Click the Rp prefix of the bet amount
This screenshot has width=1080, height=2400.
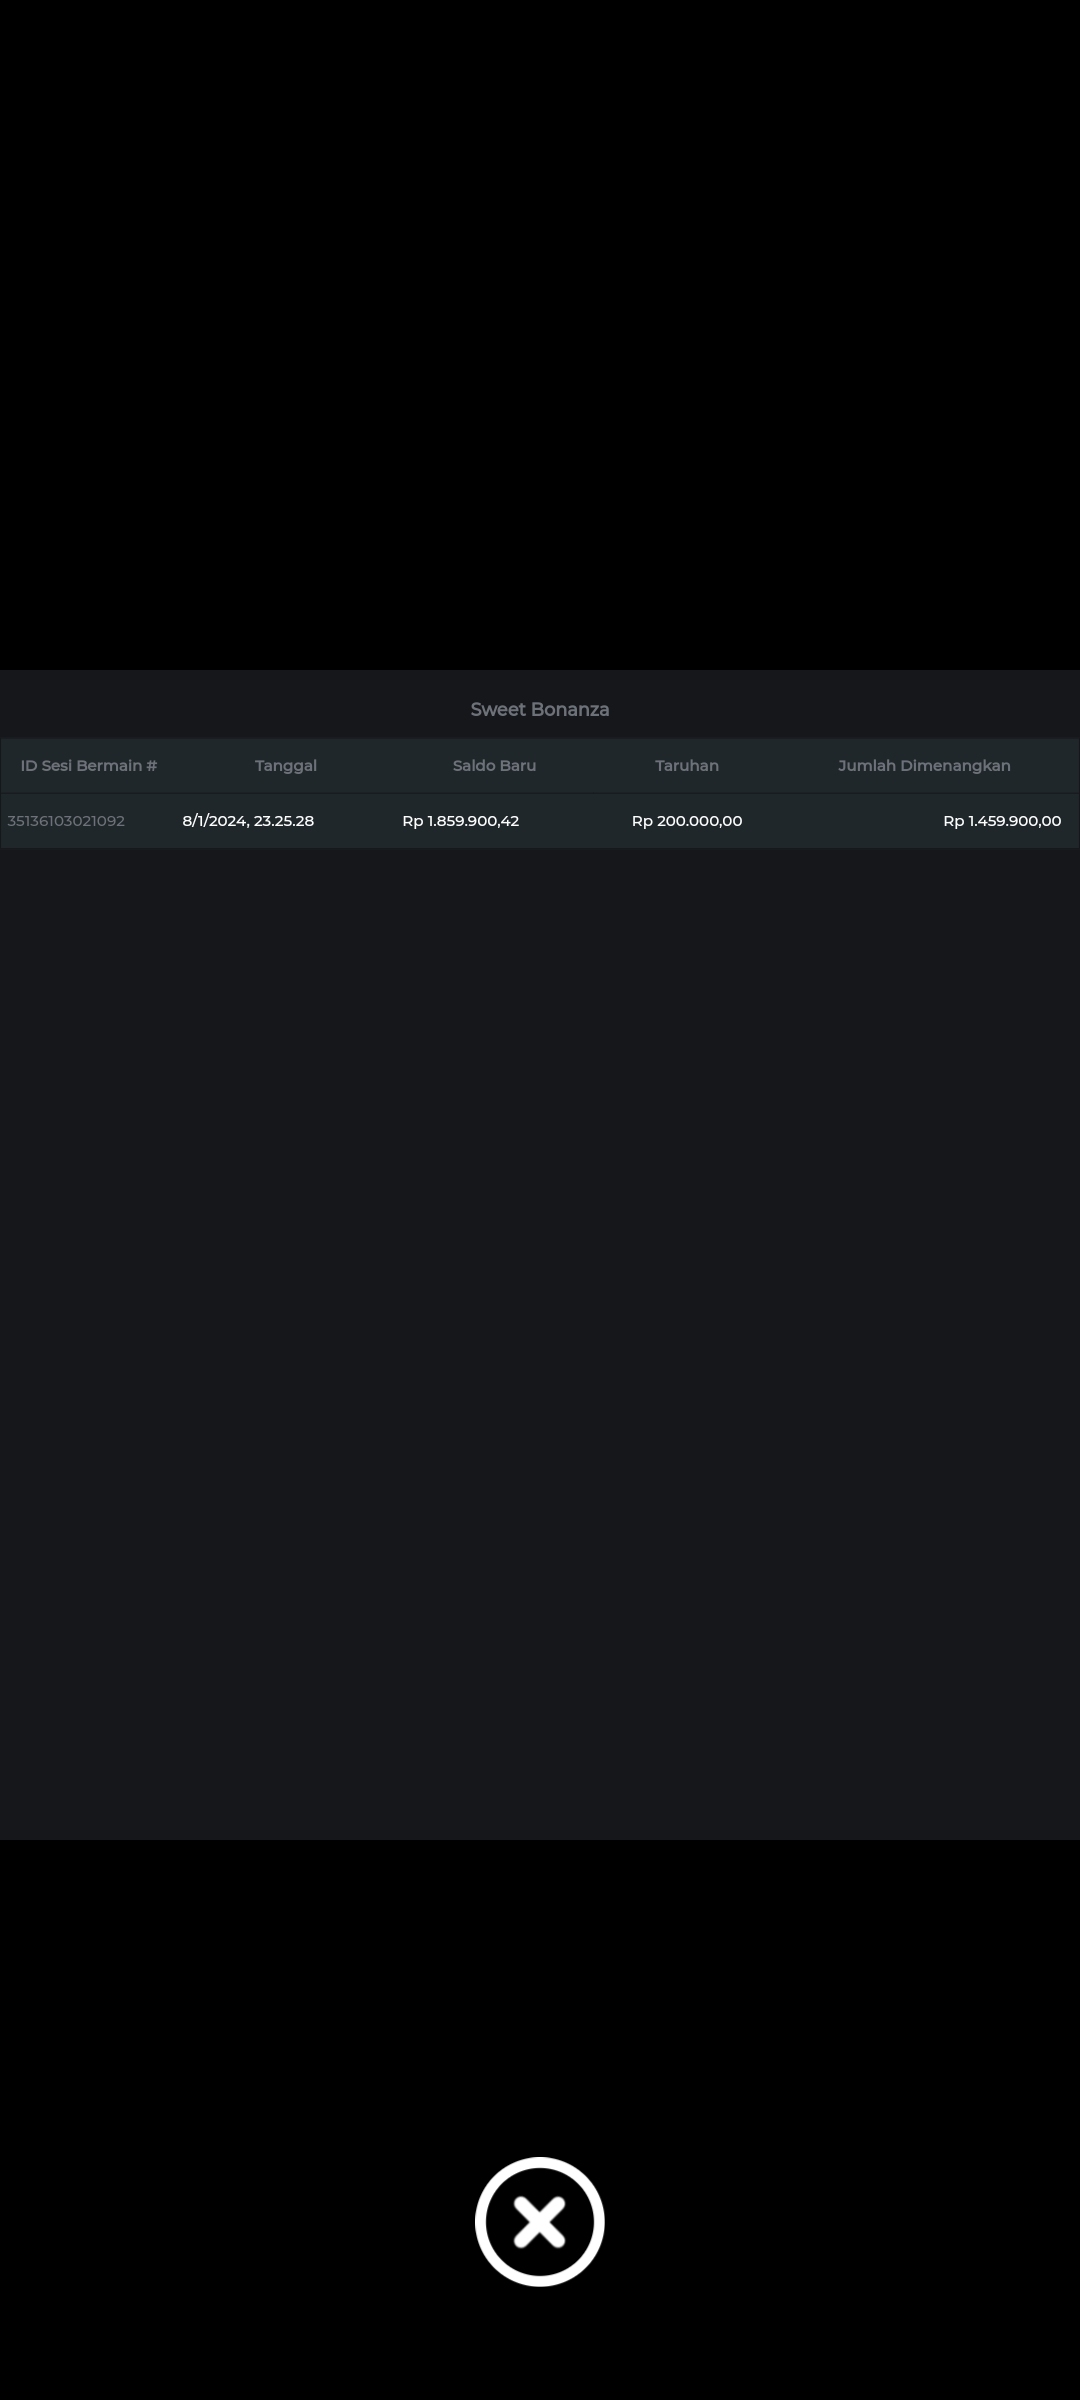tap(642, 821)
